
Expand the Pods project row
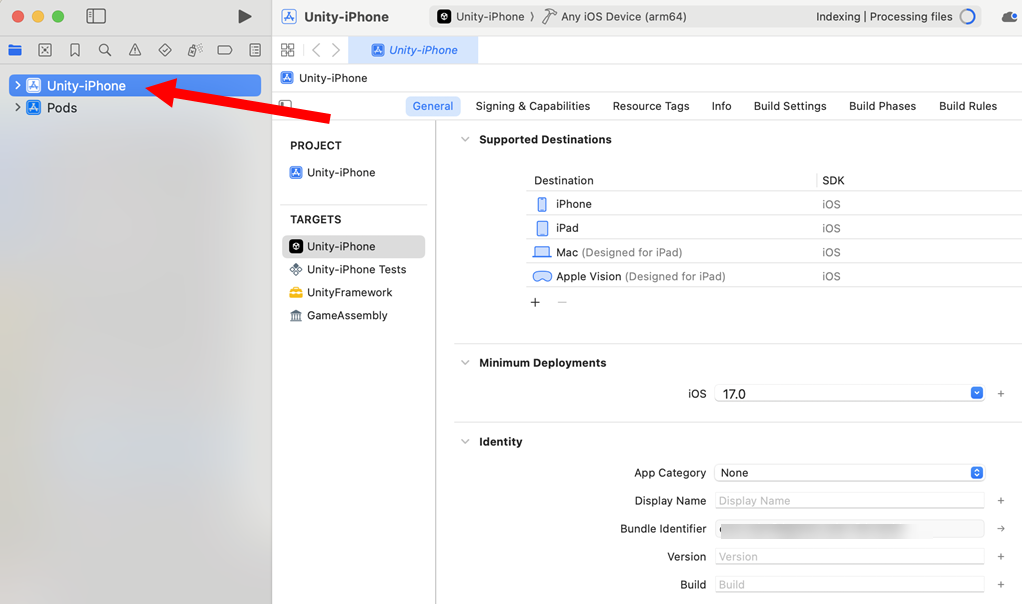click(18, 108)
